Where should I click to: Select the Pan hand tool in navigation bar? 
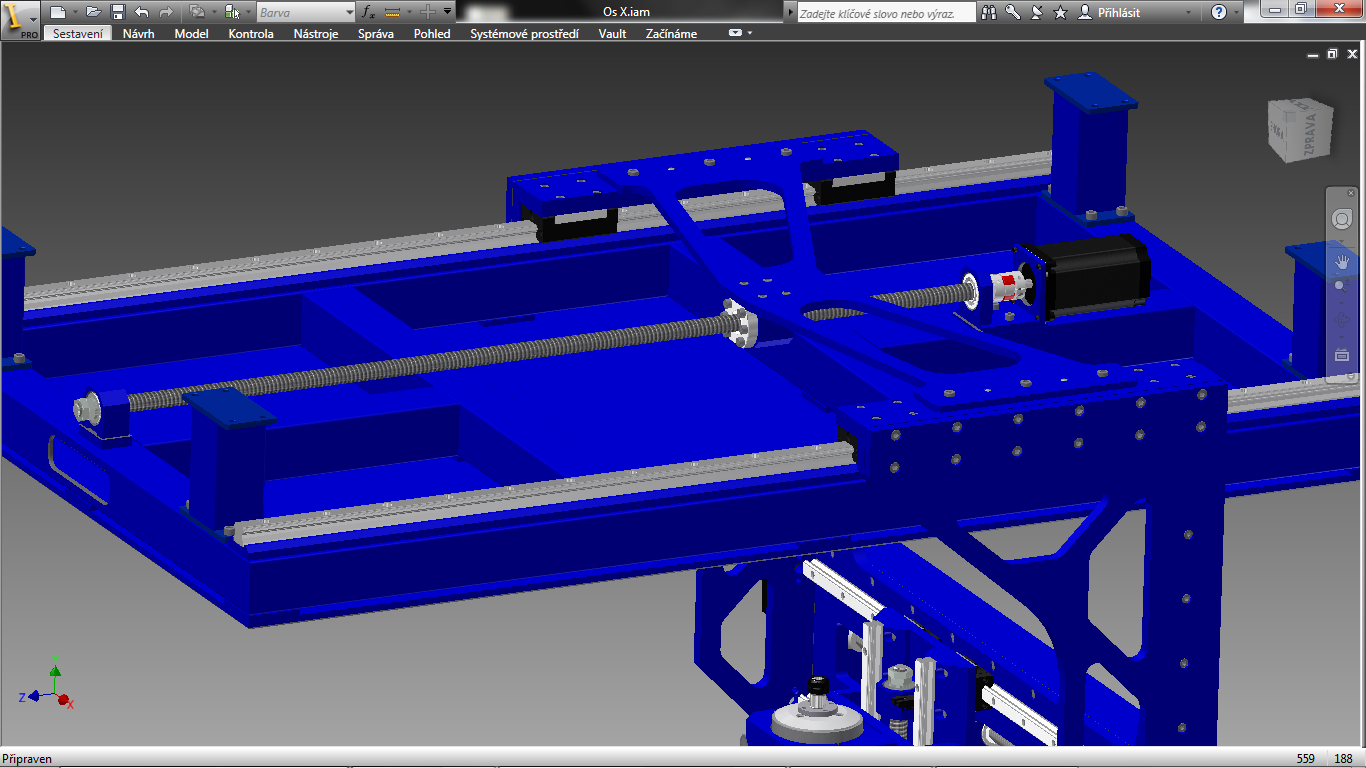1341,263
